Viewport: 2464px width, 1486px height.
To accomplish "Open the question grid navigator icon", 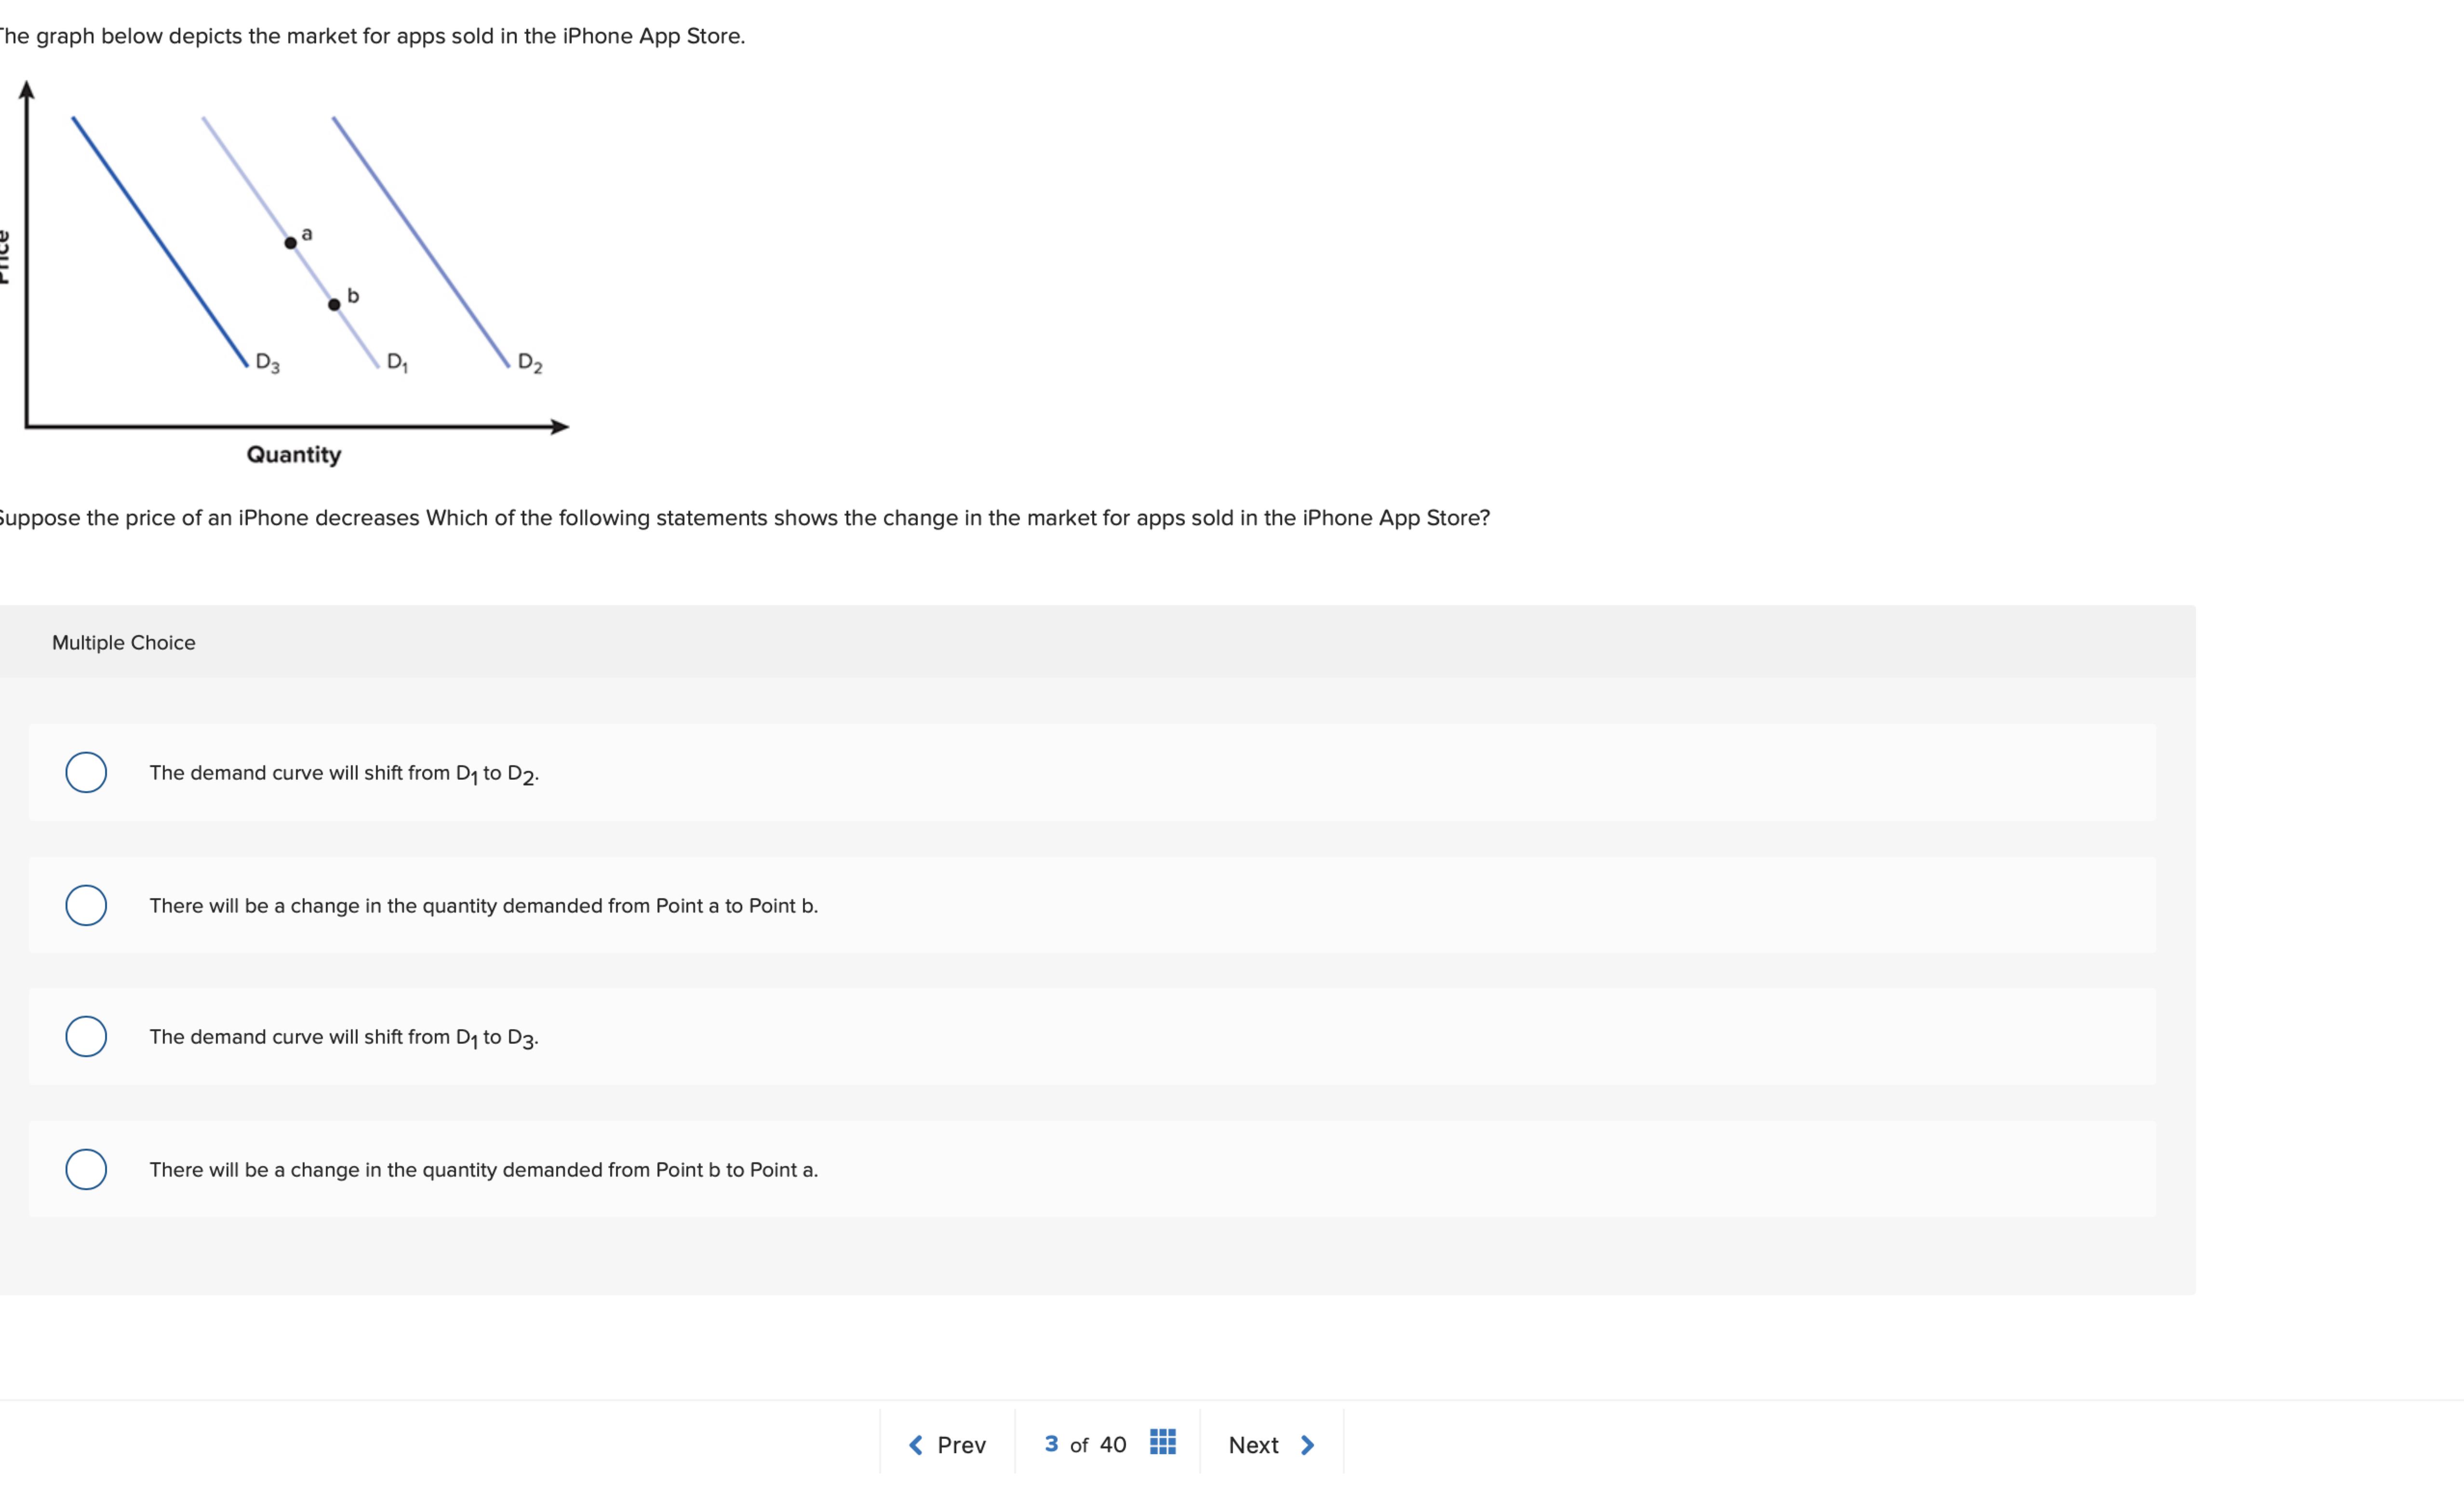I will (1162, 1442).
